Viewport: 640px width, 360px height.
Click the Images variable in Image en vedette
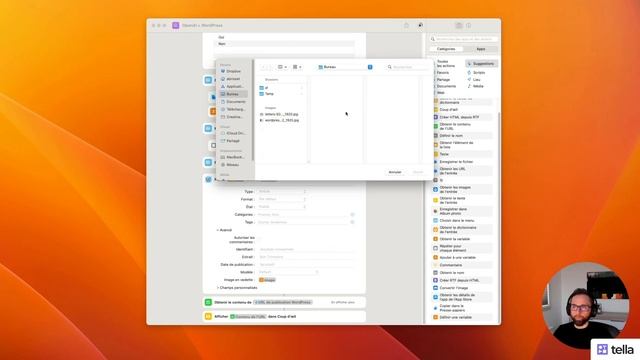[267, 280]
